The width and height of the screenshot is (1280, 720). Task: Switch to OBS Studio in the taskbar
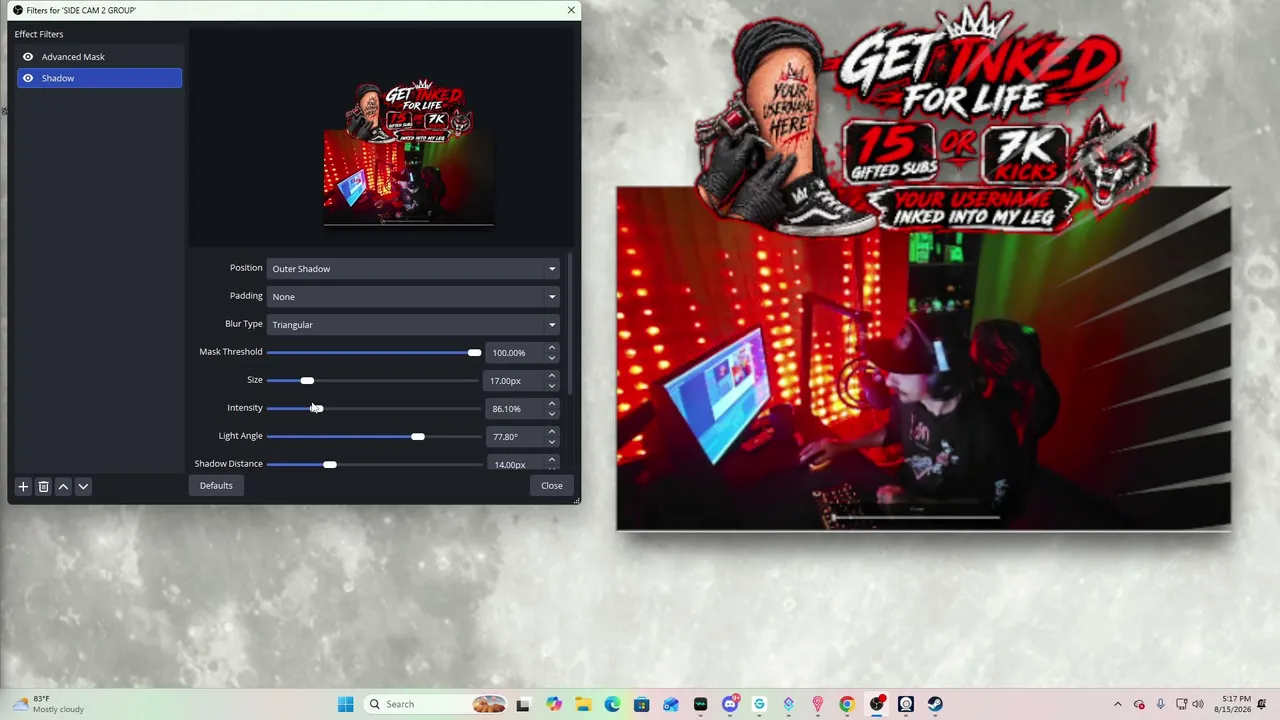pyautogui.click(x=877, y=704)
